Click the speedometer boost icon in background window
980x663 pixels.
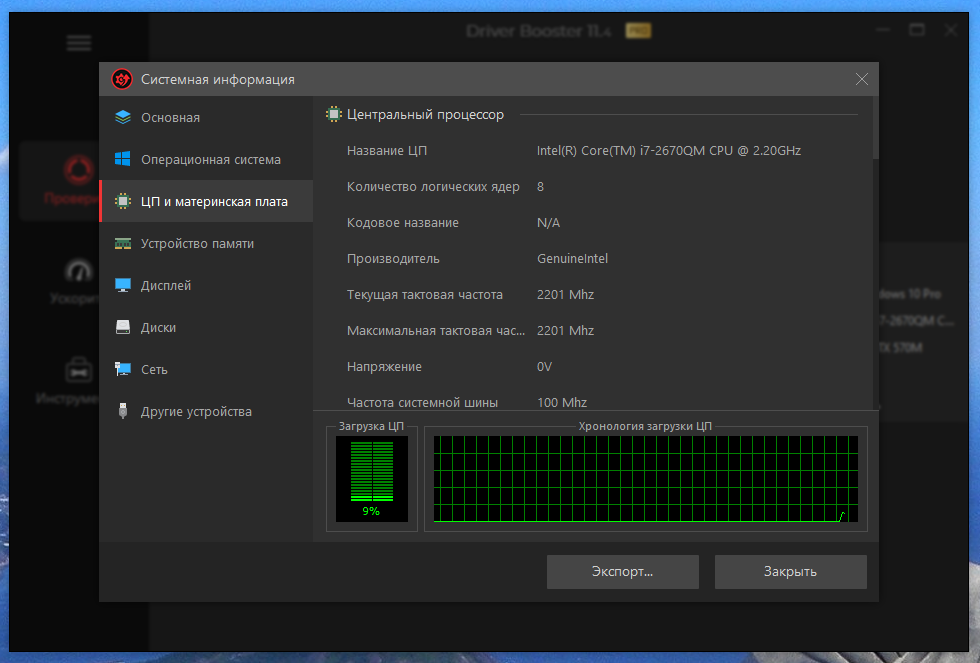point(79,271)
